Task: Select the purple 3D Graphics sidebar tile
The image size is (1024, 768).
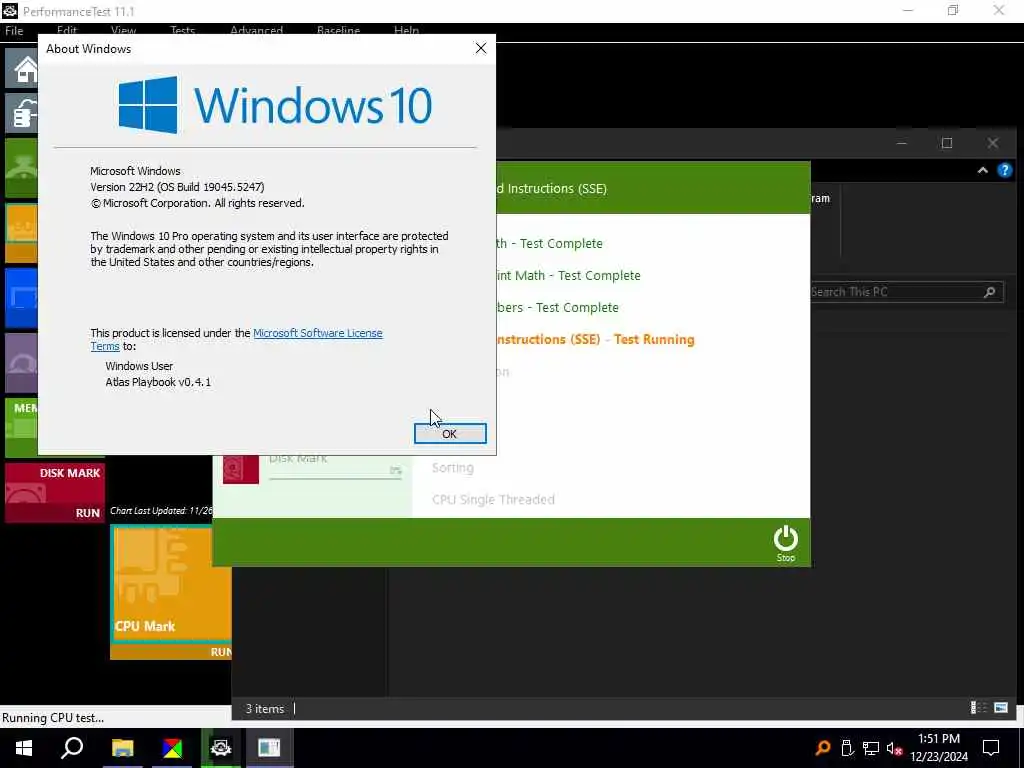Action: [x=22, y=363]
